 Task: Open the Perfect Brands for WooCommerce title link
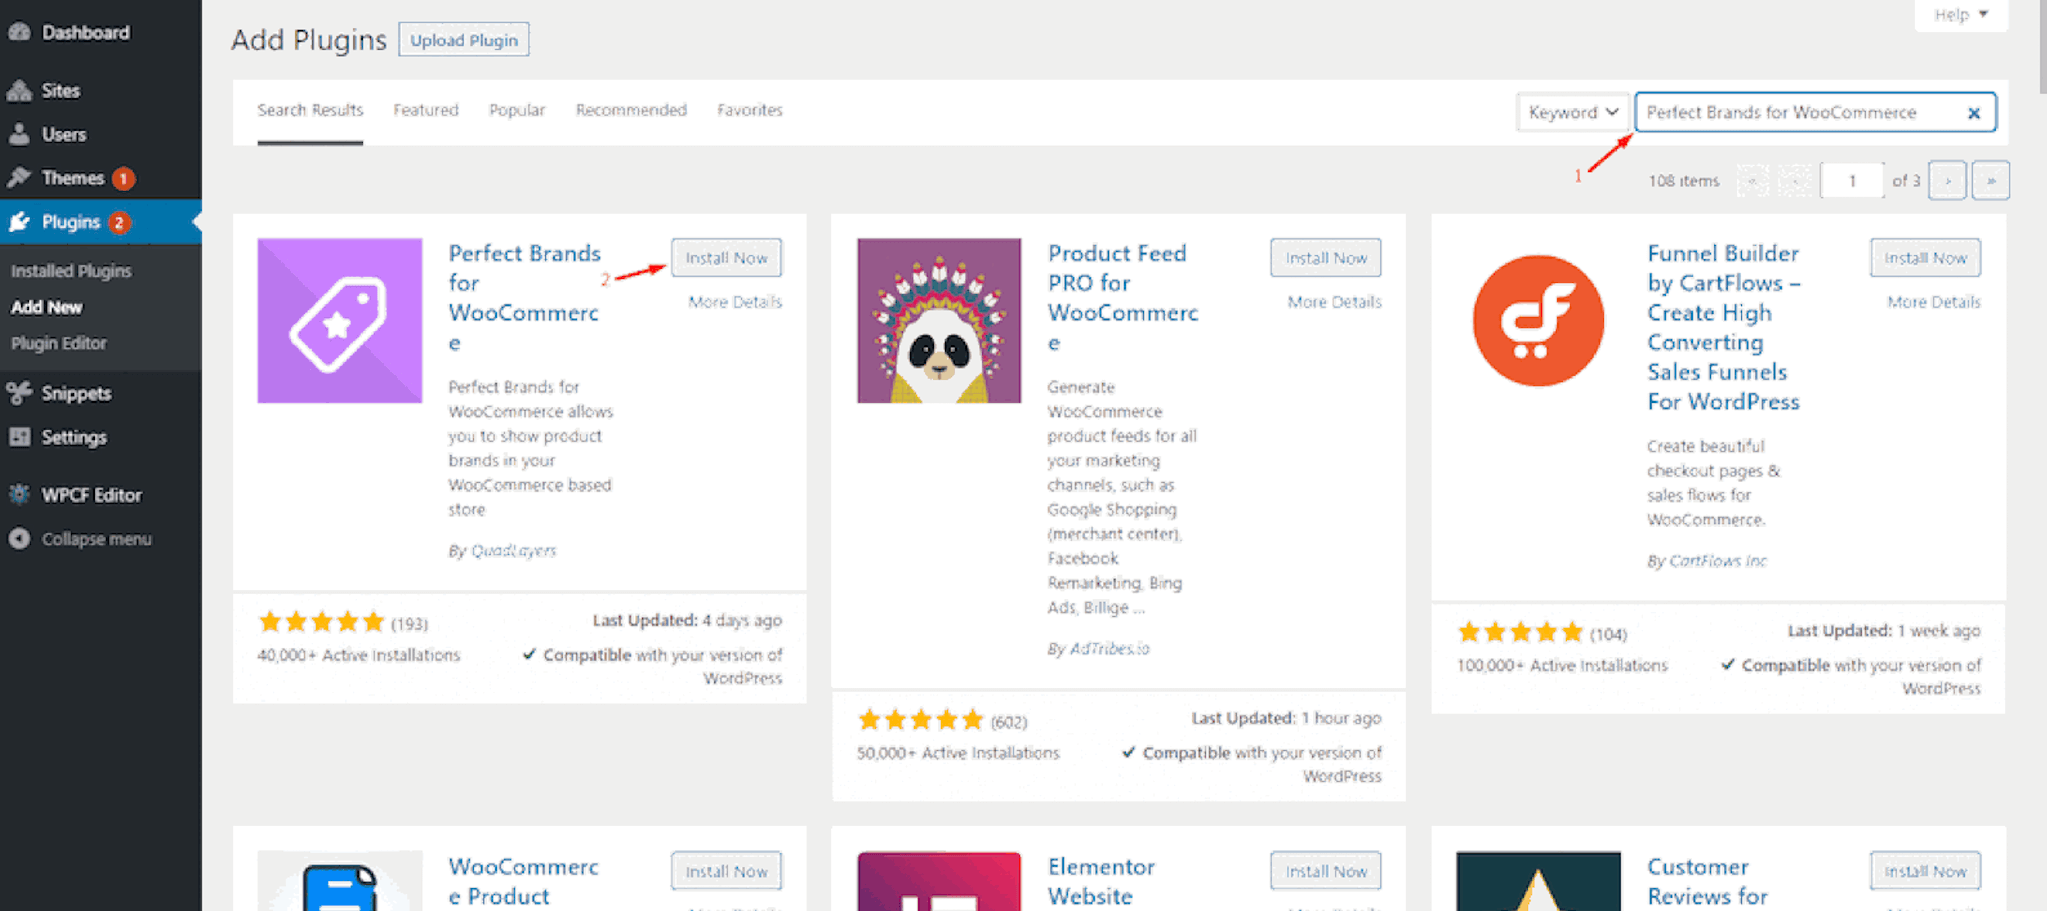click(x=525, y=298)
